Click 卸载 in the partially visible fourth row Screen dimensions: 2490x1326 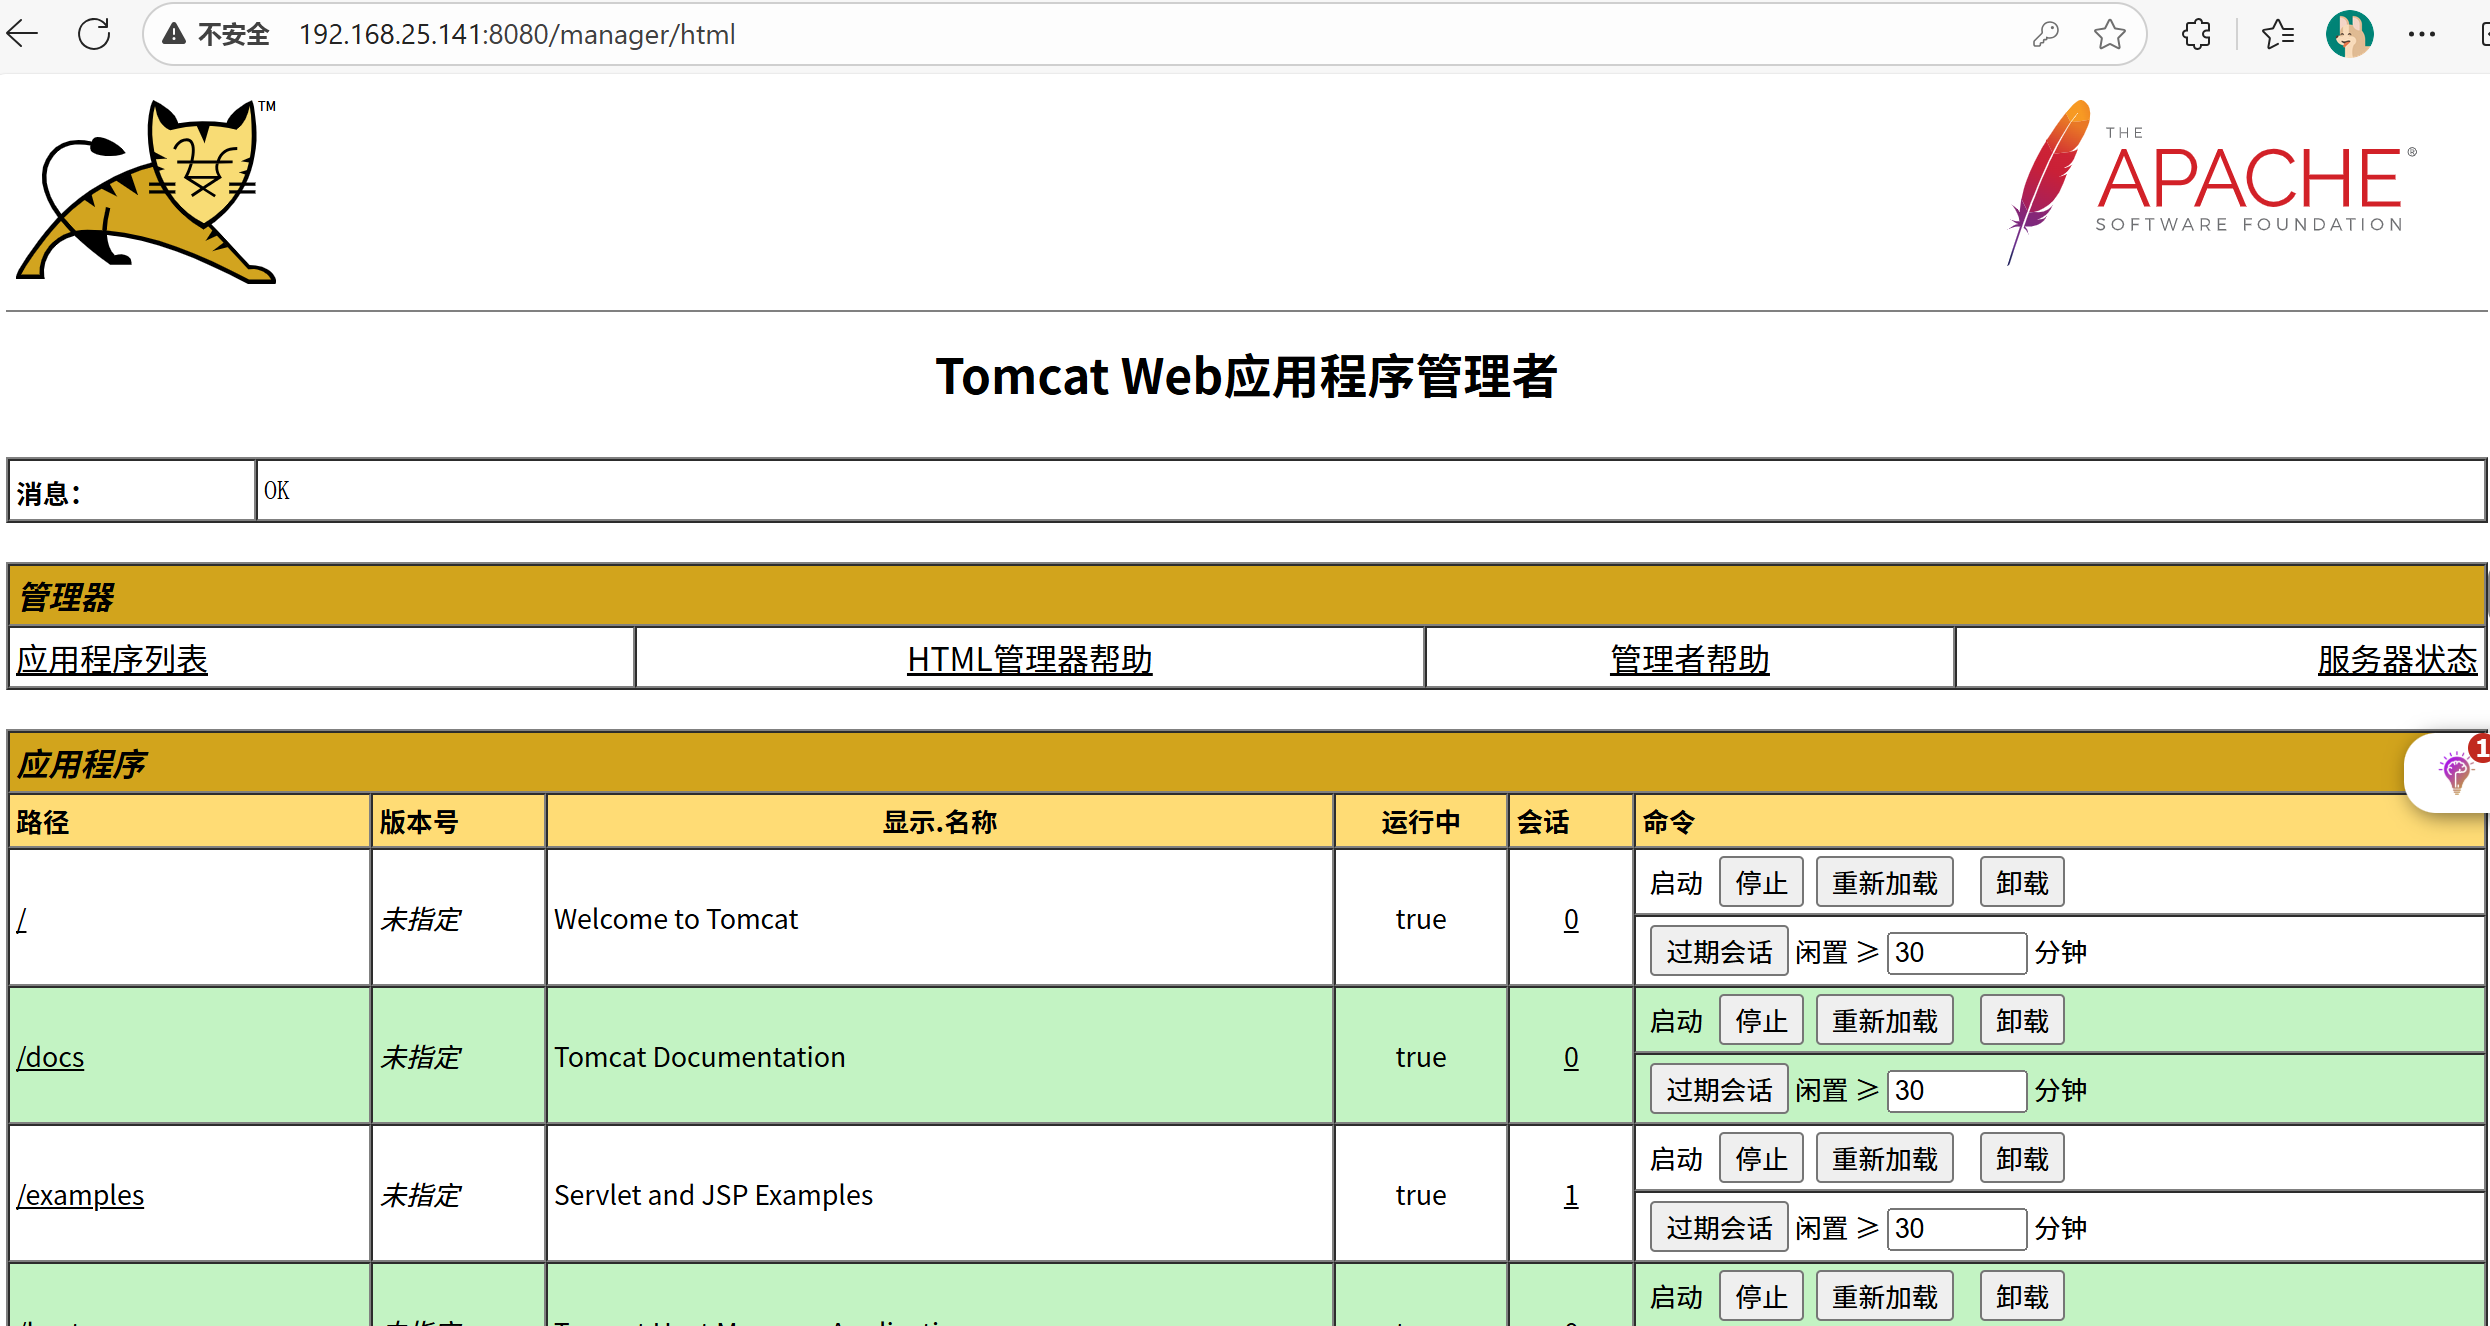pyautogui.click(x=2022, y=1297)
